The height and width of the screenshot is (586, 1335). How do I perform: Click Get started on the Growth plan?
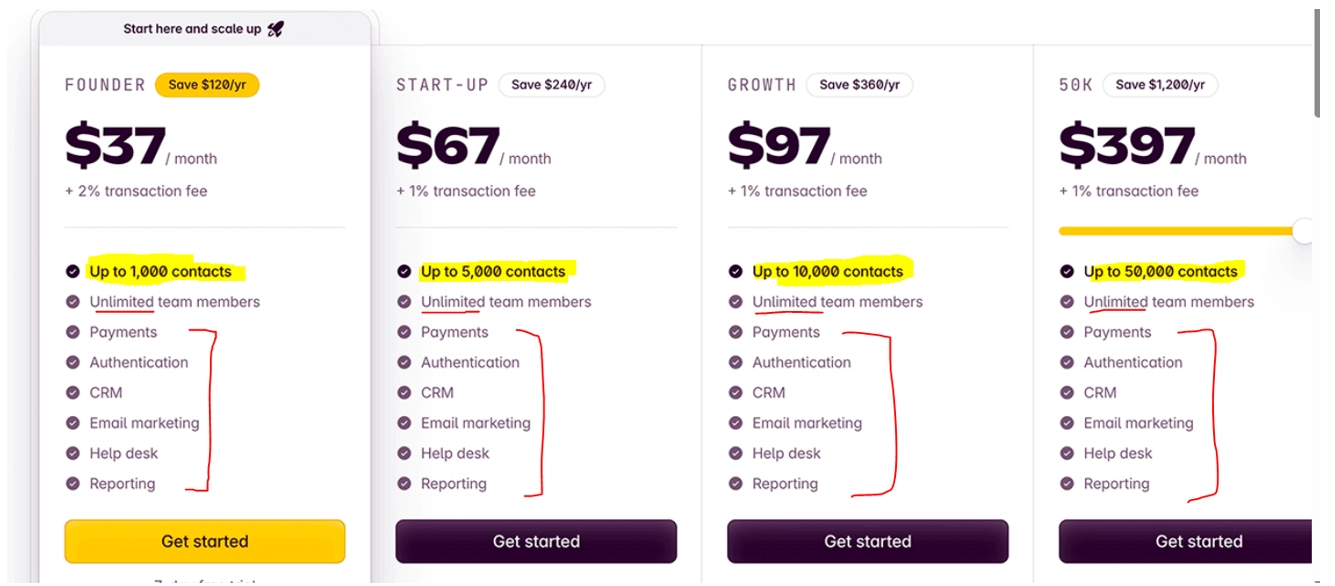867,541
